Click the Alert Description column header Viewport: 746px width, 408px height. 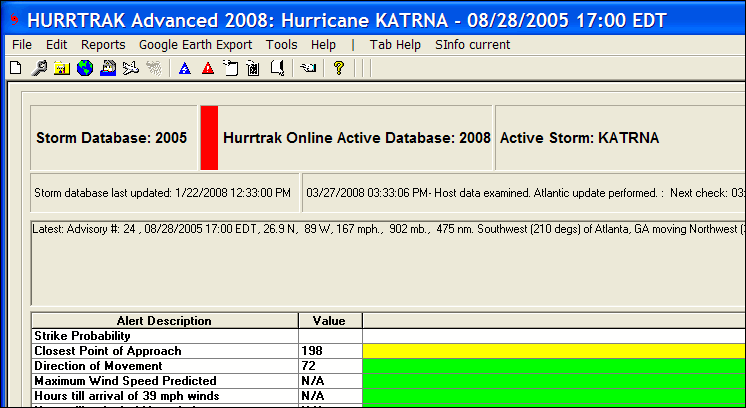point(165,321)
